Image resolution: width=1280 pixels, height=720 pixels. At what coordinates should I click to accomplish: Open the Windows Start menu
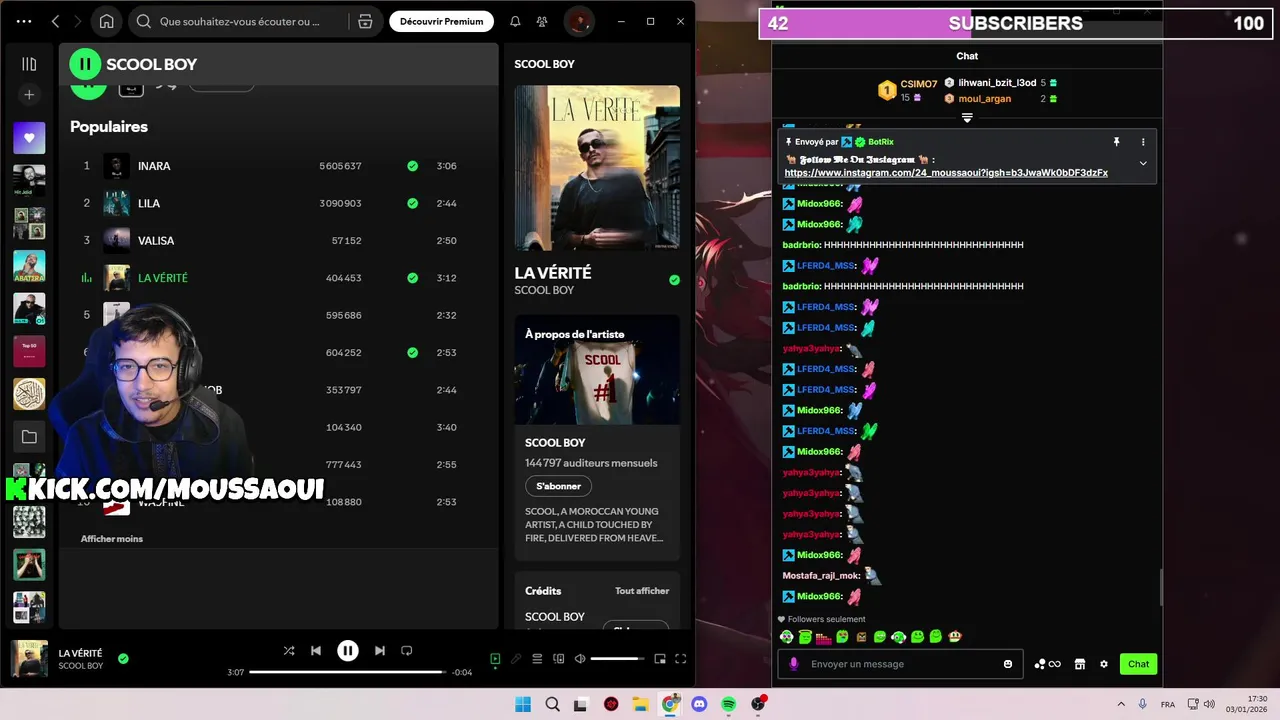[x=523, y=704]
